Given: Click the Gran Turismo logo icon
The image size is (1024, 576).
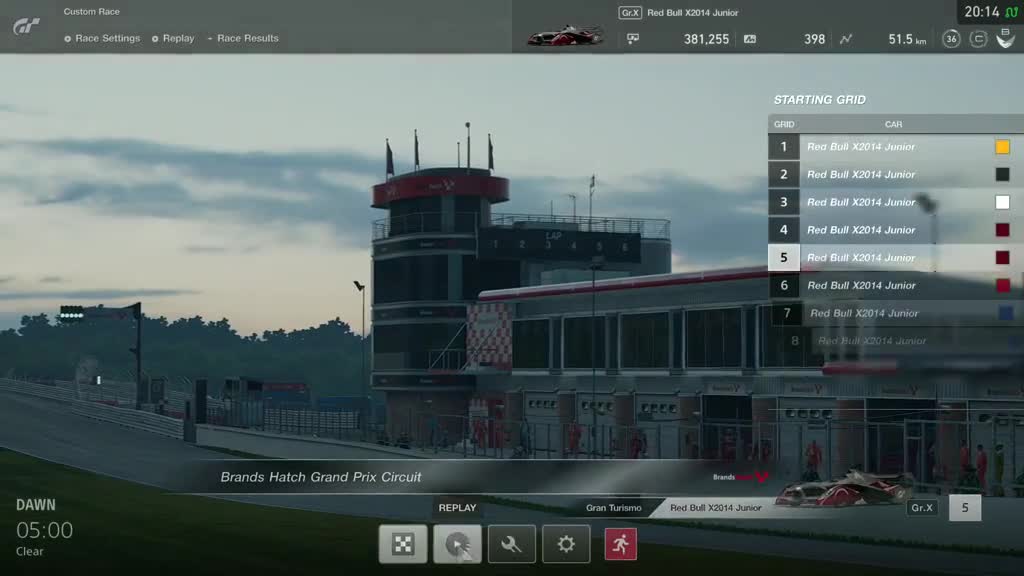Looking at the screenshot, I should (x=27, y=26).
